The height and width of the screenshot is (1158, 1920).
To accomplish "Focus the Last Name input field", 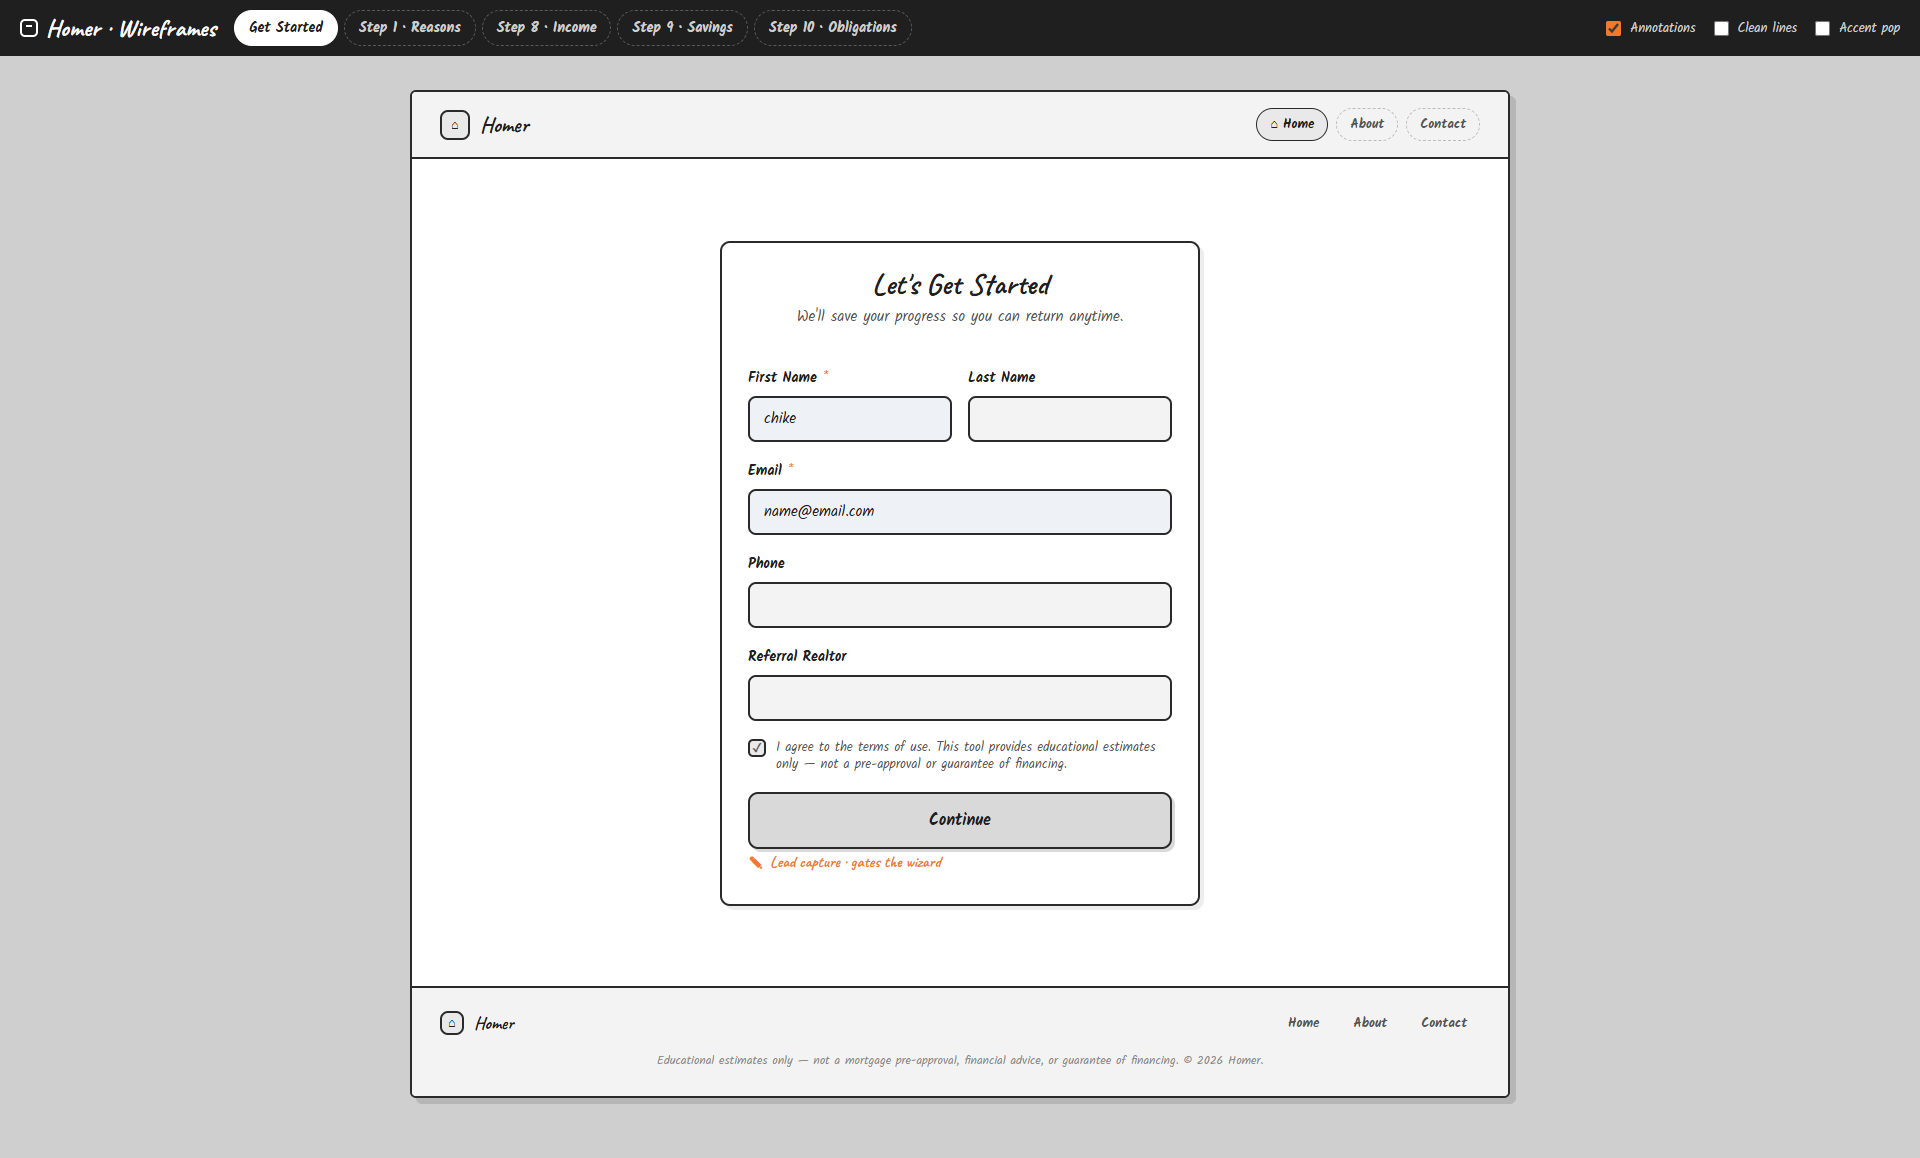I will [1070, 419].
